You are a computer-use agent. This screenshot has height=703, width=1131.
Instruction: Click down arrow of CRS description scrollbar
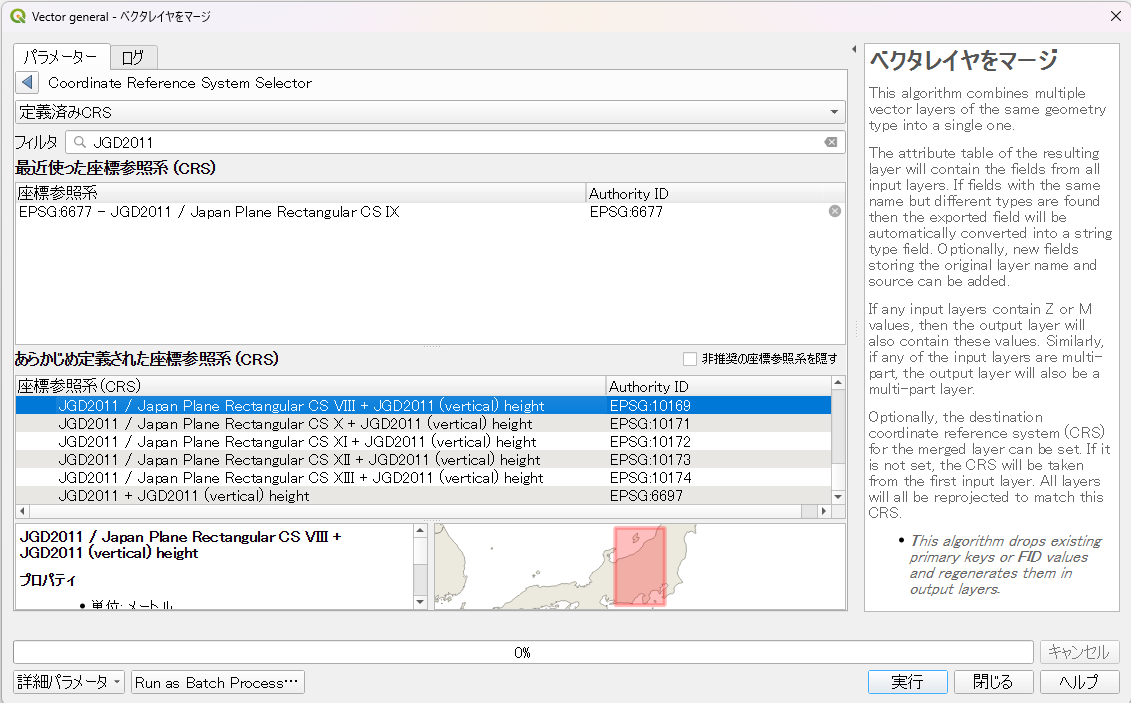(x=421, y=602)
